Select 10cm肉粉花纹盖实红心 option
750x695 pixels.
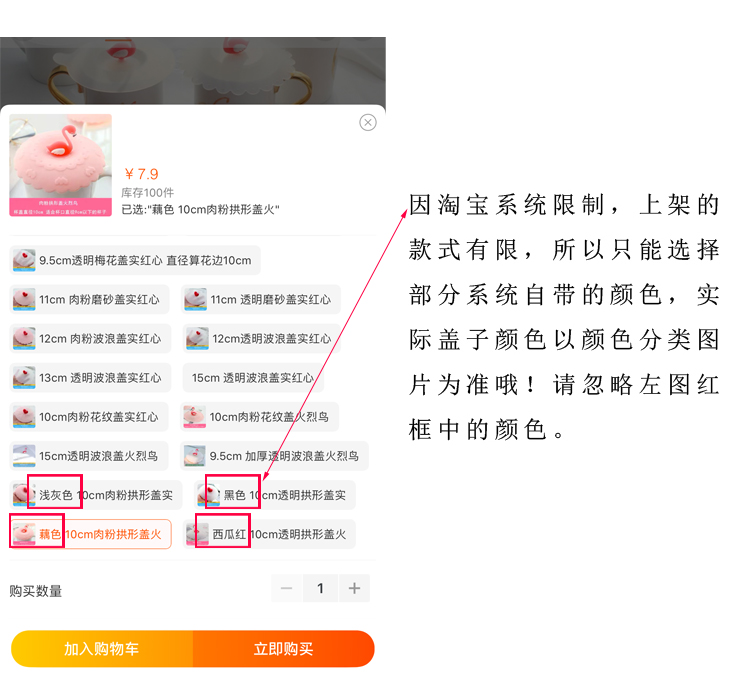(x=89, y=417)
